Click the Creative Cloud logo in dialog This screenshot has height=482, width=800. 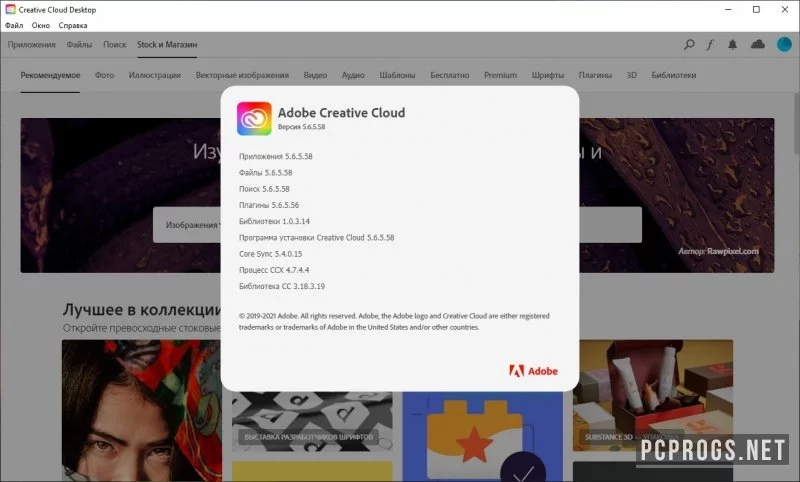[254, 118]
